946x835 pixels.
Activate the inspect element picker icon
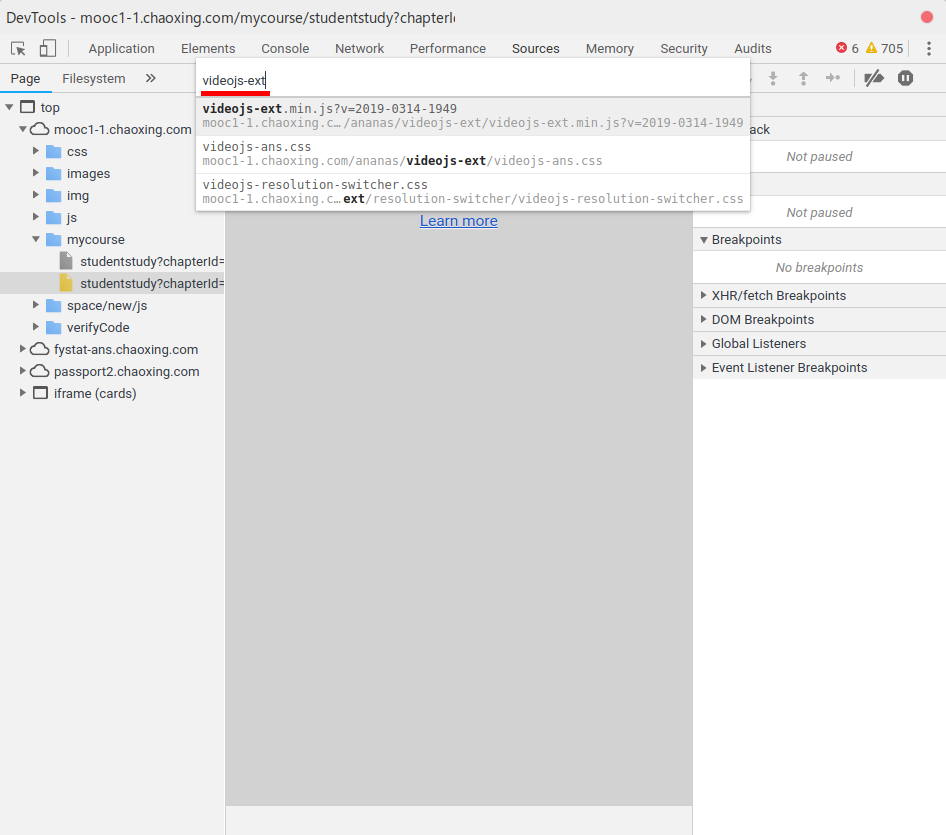point(18,48)
